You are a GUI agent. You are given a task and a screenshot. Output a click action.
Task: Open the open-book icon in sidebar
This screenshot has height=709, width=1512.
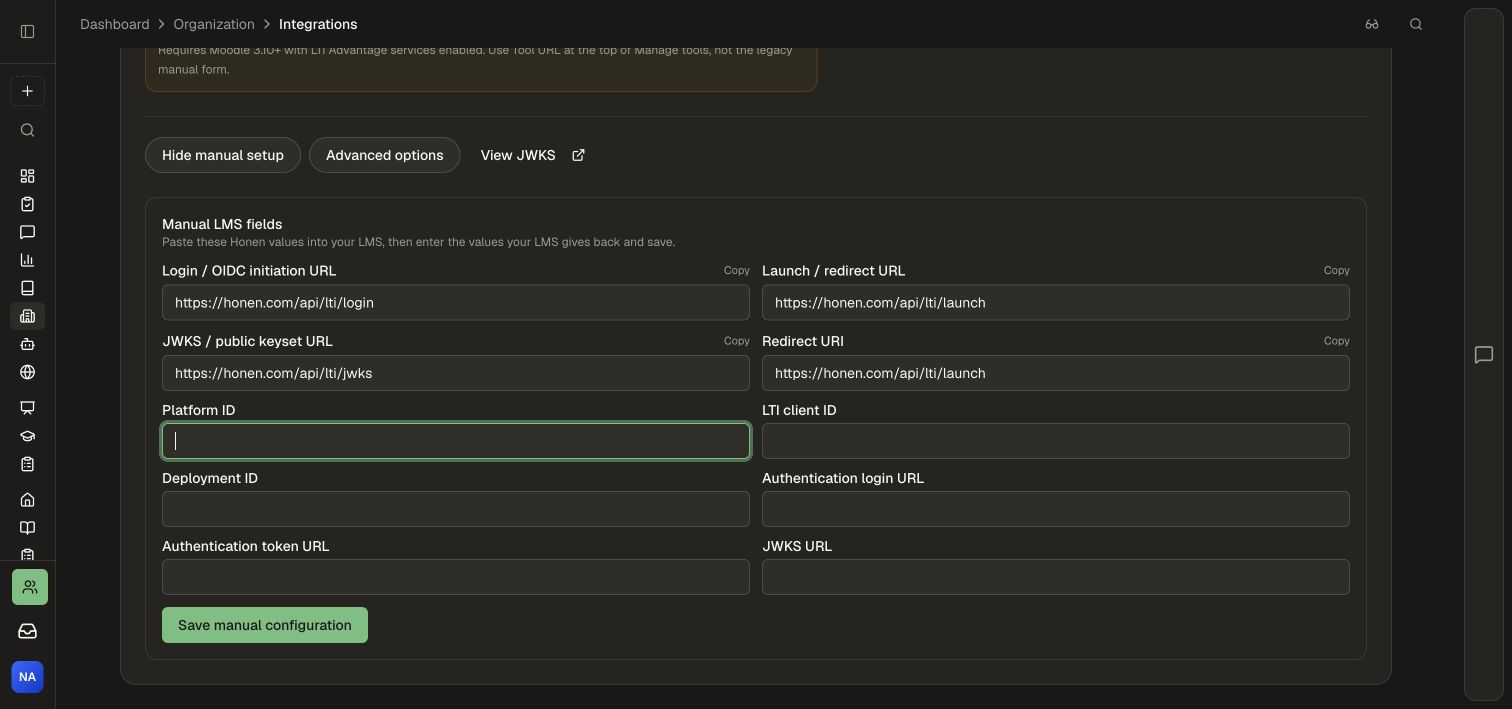tap(27, 528)
